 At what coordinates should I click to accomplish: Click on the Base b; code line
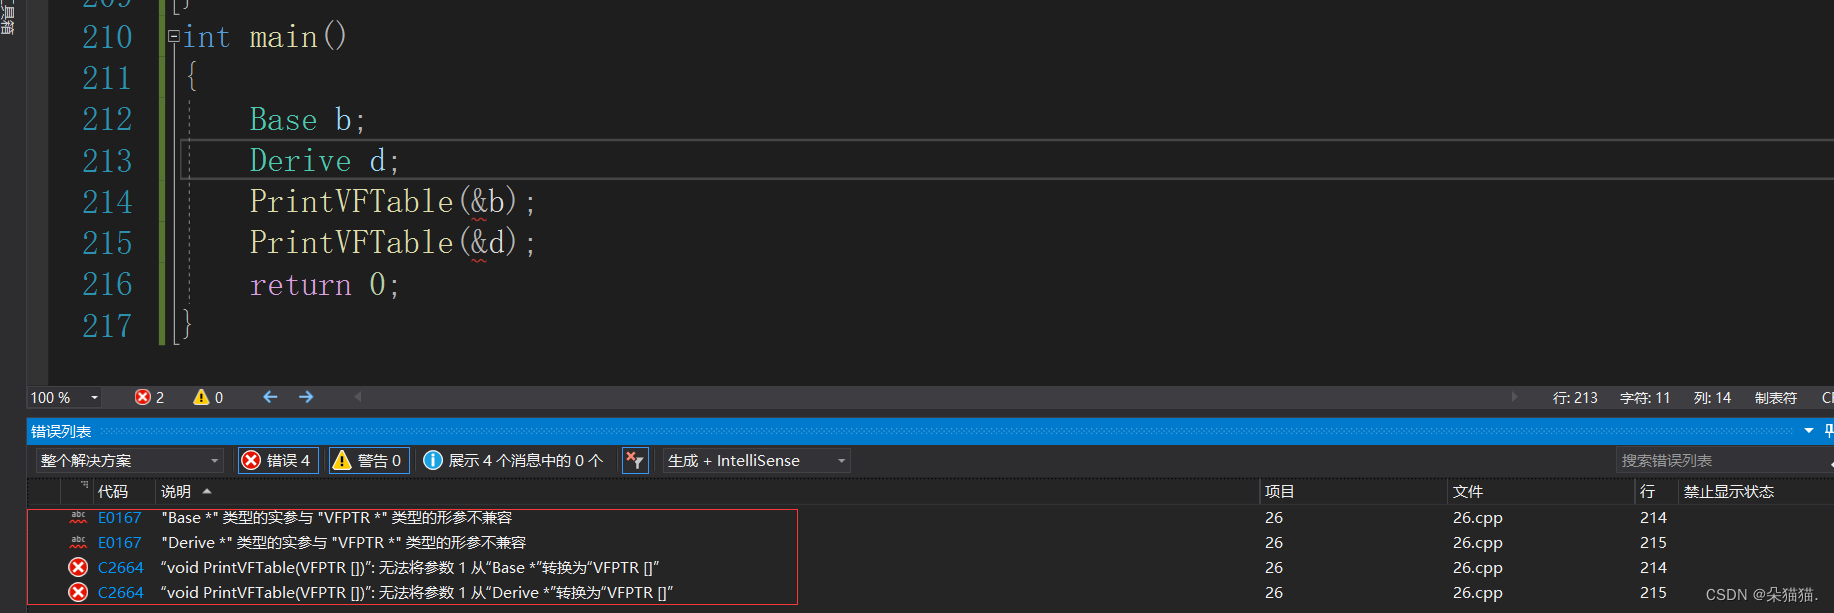coord(307,120)
